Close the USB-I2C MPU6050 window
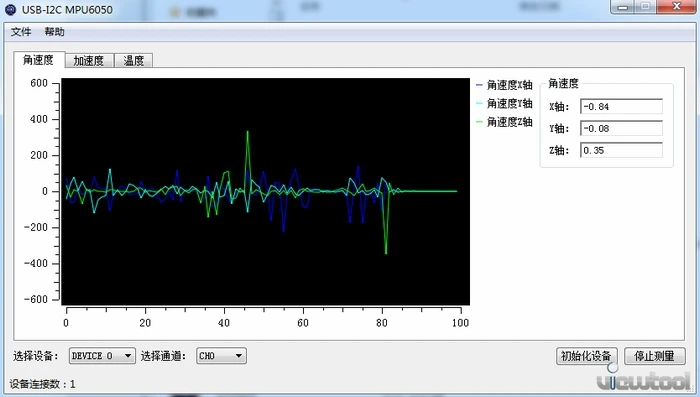Screen dimensions: 700x397 coord(676,7)
